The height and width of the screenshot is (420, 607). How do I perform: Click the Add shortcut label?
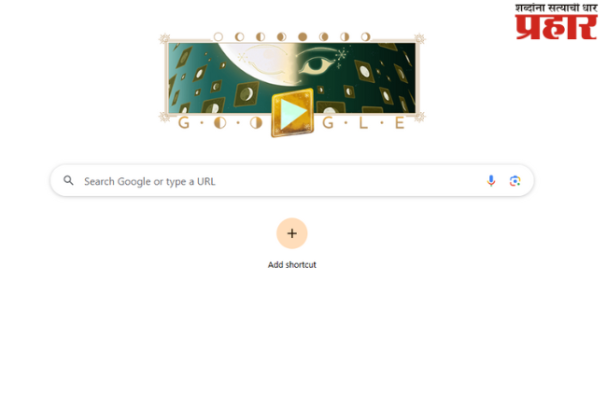pyautogui.click(x=292, y=265)
